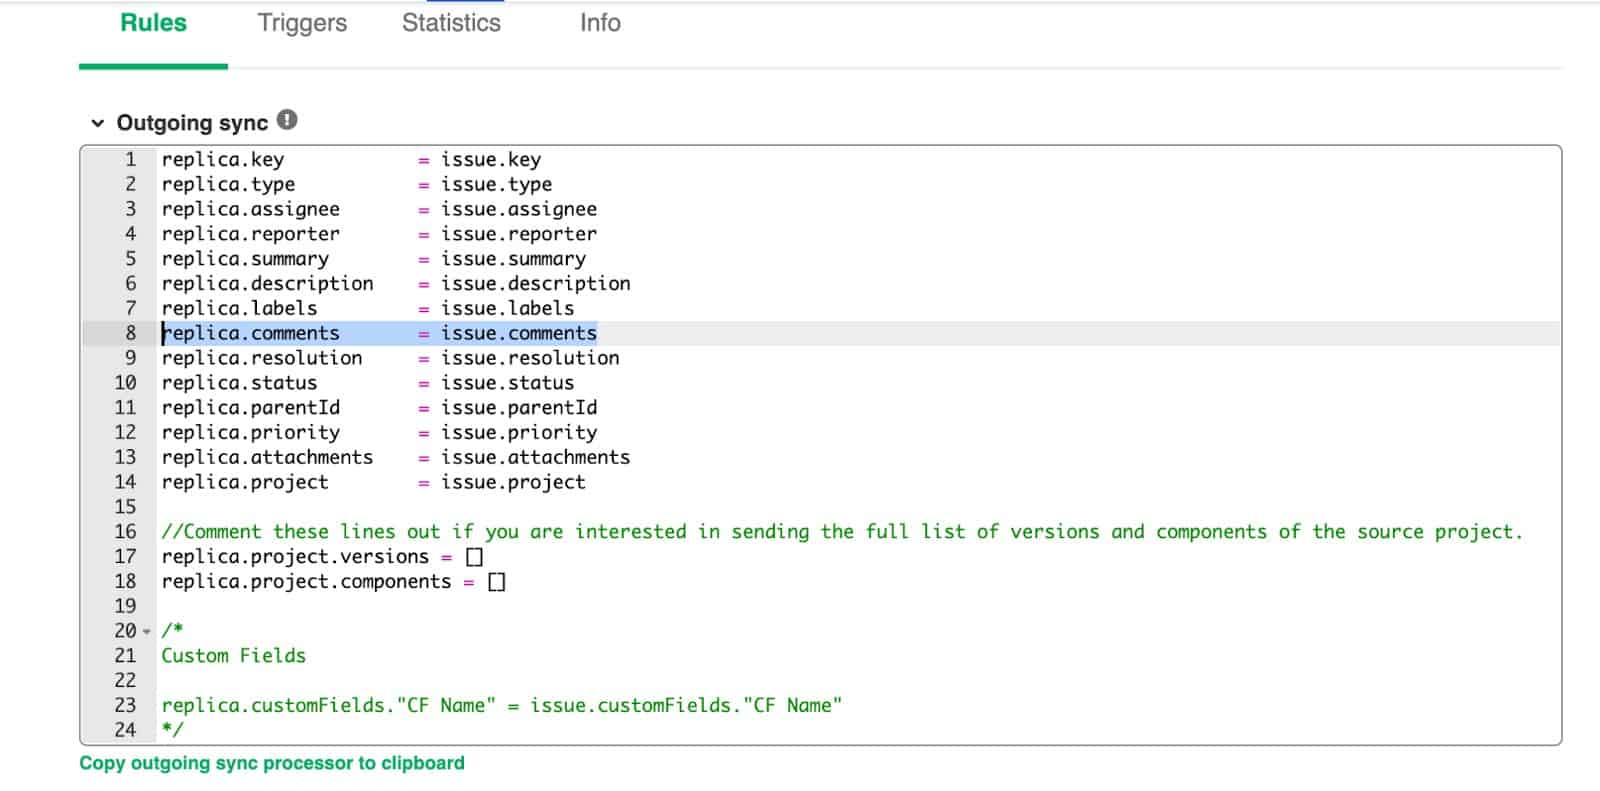The image size is (1600, 791).
Task: Click replica.priority on line 12
Action: pos(251,433)
